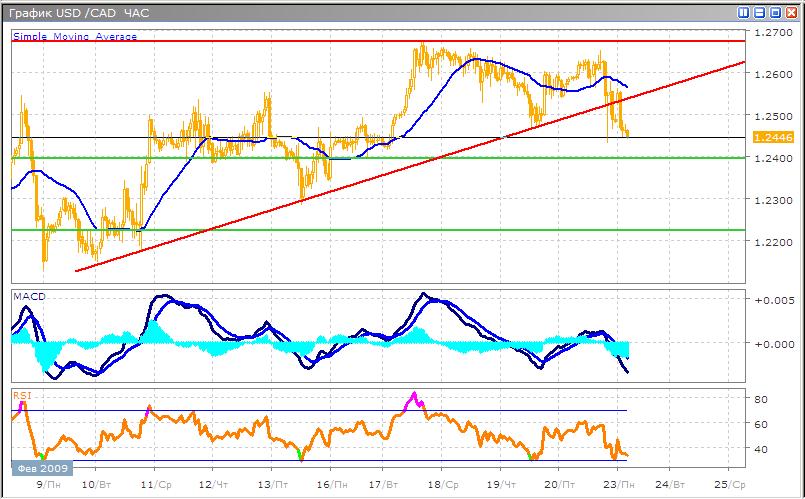Select the MACD indicator label
This screenshot has height=499, width=805.
30,297
